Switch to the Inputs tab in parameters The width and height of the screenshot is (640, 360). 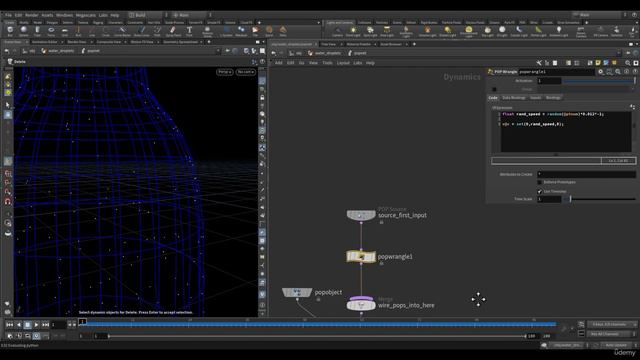(535, 98)
